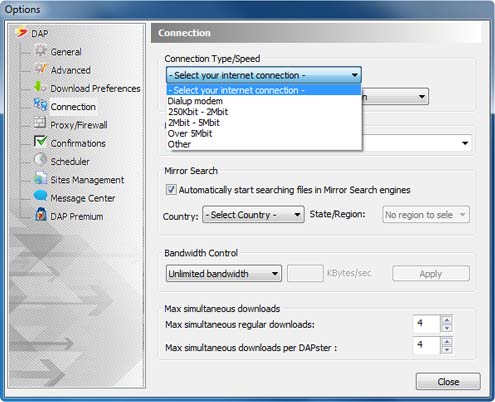Choose Over 5Mbit connection speed
Image resolution: width=495 pixels, height=402 pixels.
tap(264, 134)
